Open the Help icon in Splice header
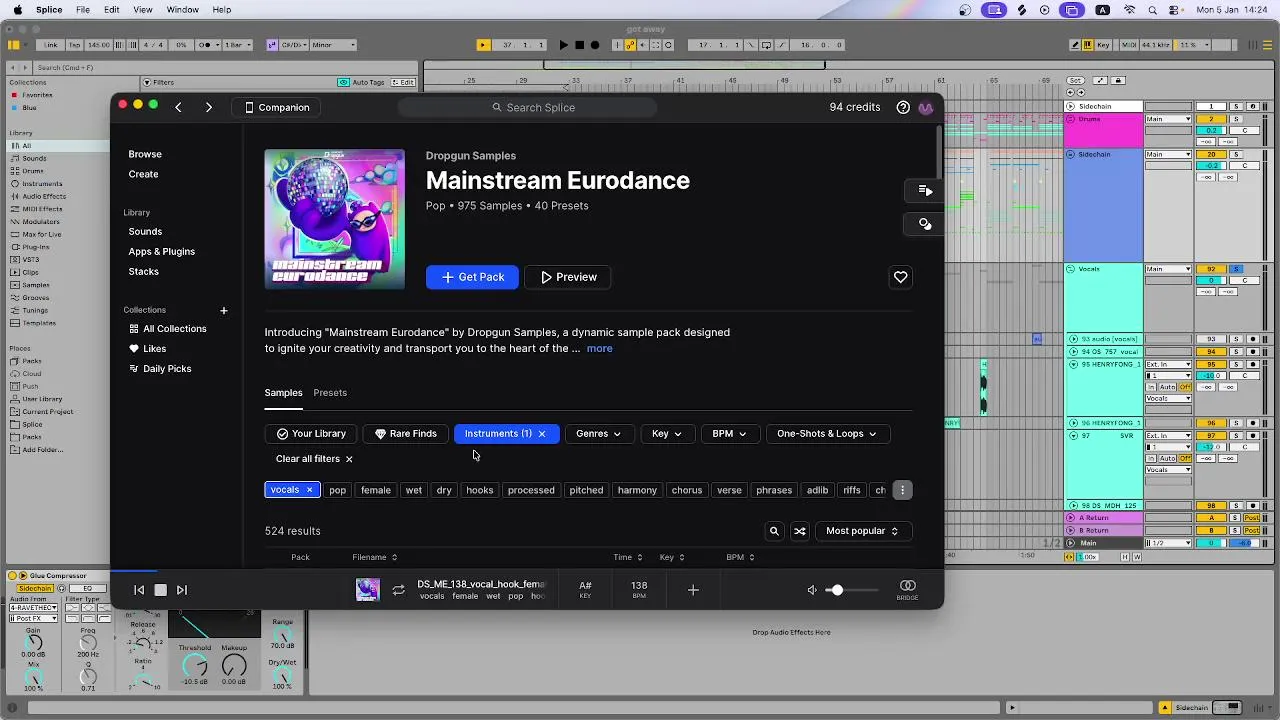The width and height of the screenshot is (1280, 720). (x=903, y=107)
